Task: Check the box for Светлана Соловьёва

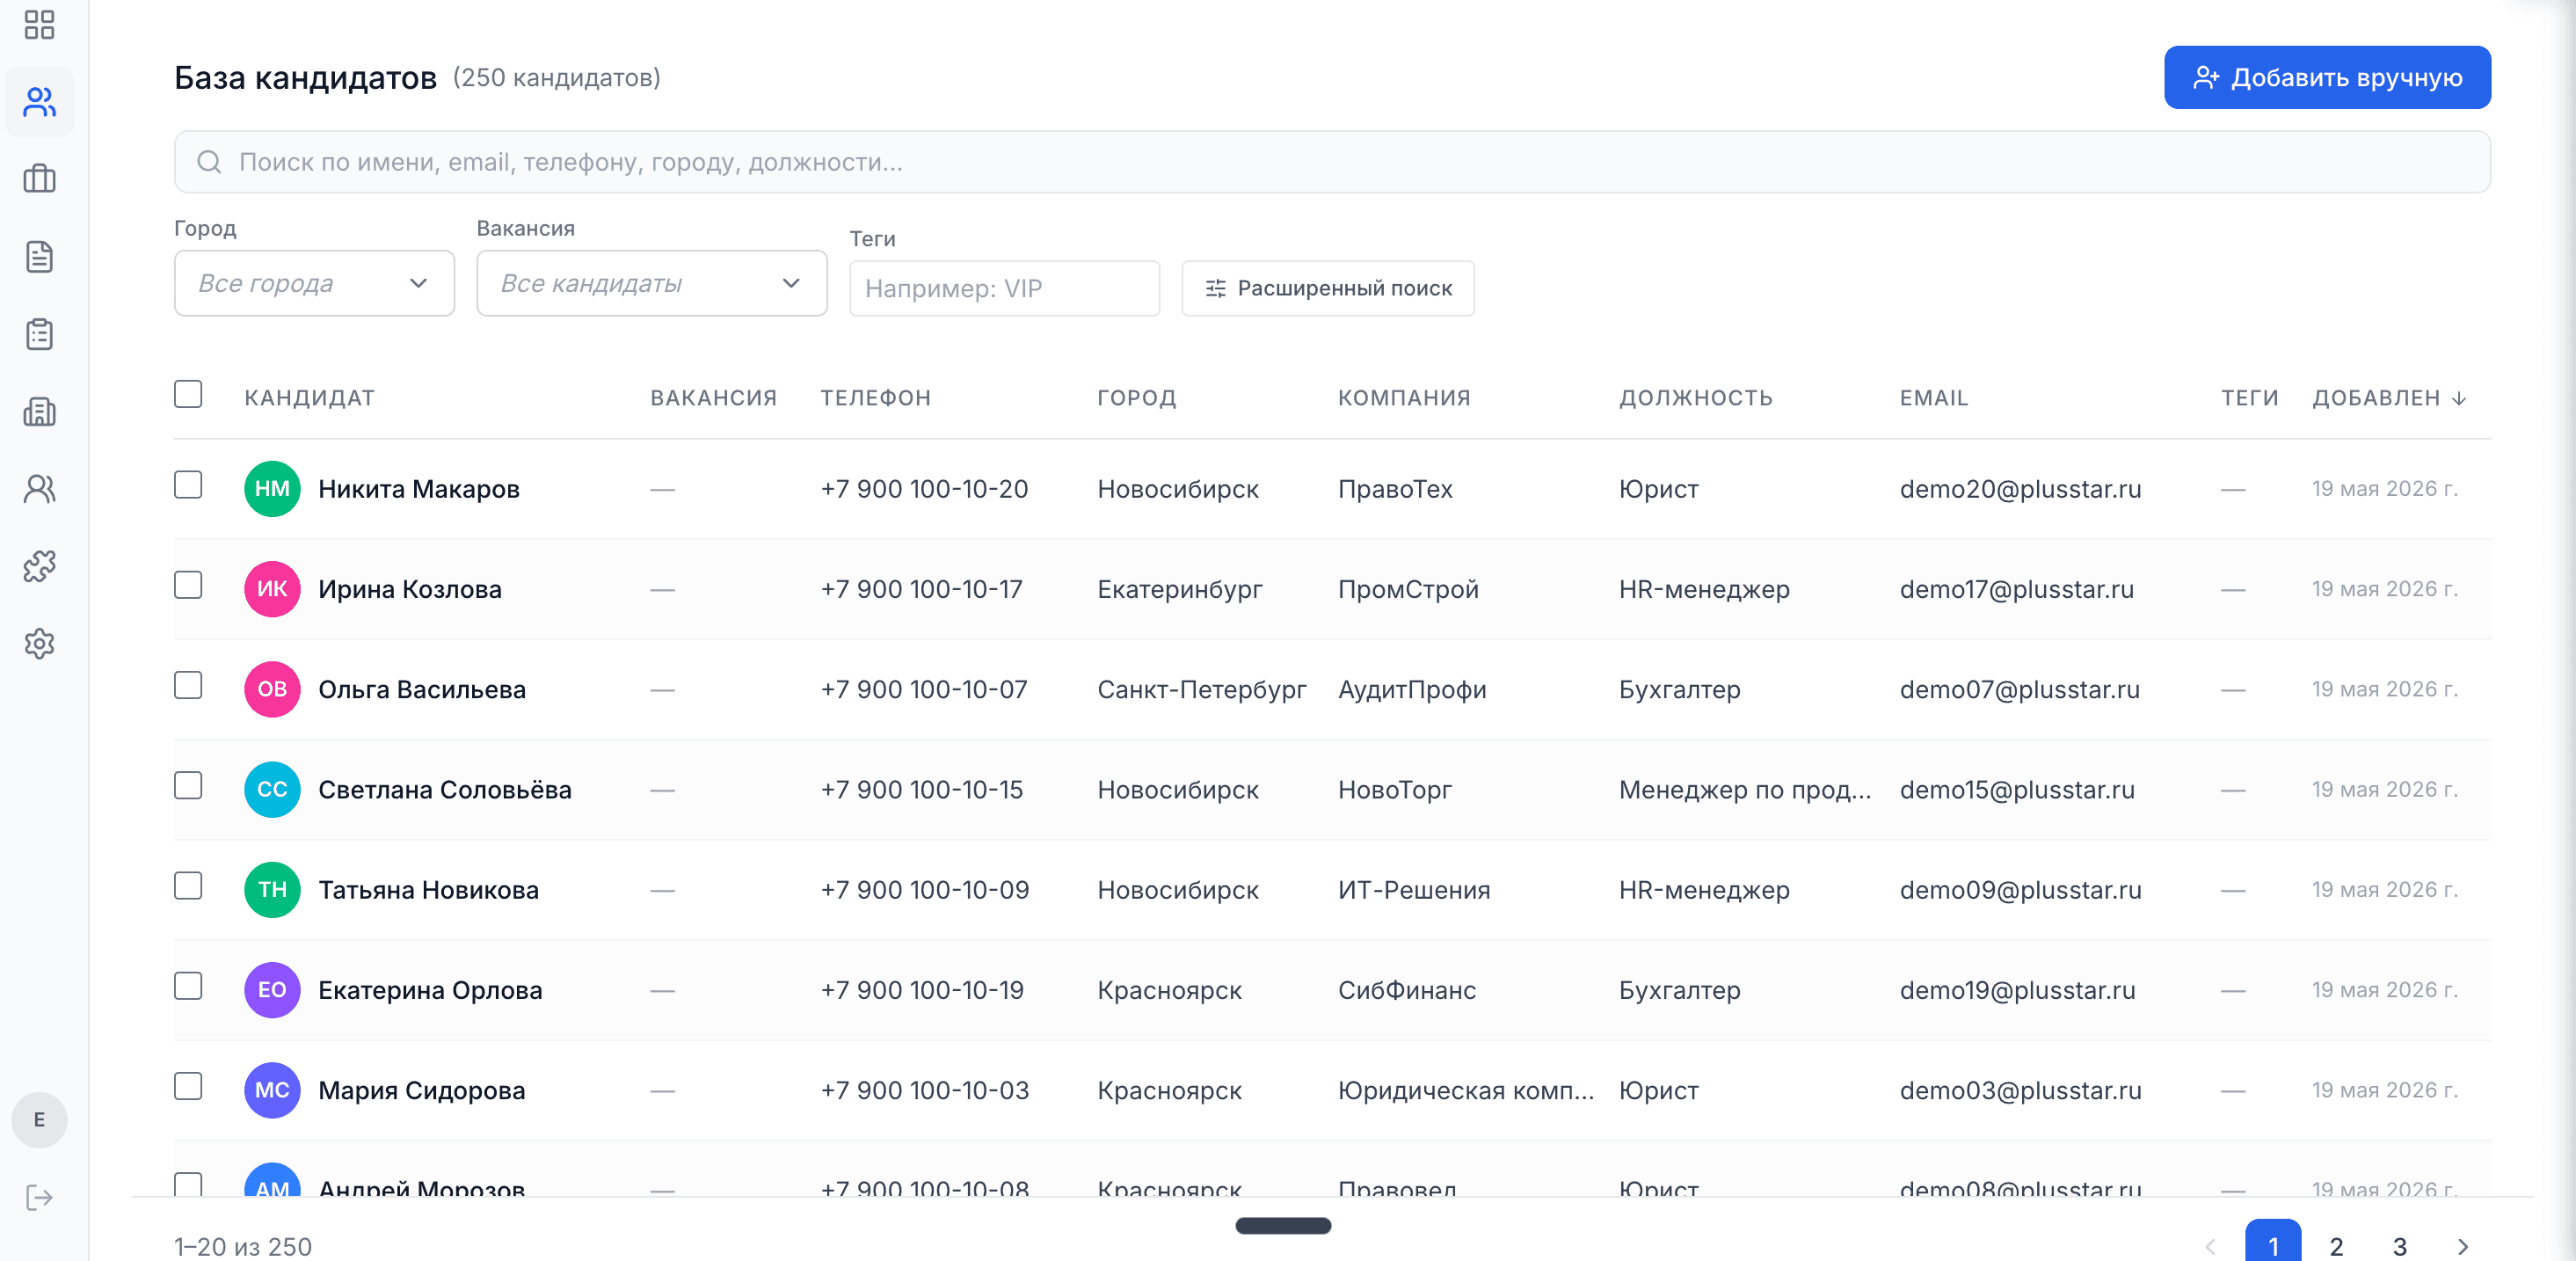Action: pyautogui.click(x=188, y=785)
